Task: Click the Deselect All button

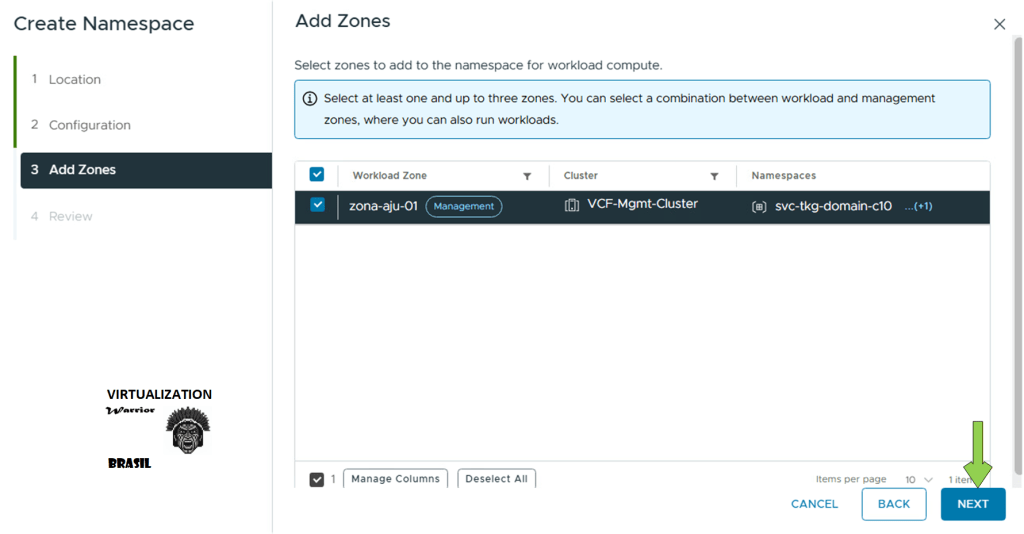Action: pos(496,479)
